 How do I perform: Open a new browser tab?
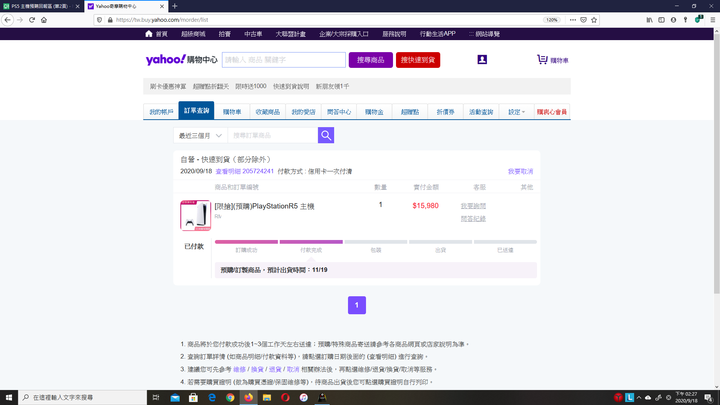tap(175, 6)
